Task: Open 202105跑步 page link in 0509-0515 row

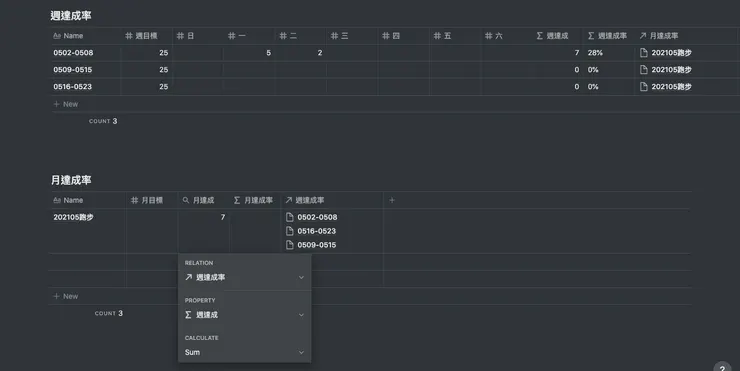Action: [666, 70]
